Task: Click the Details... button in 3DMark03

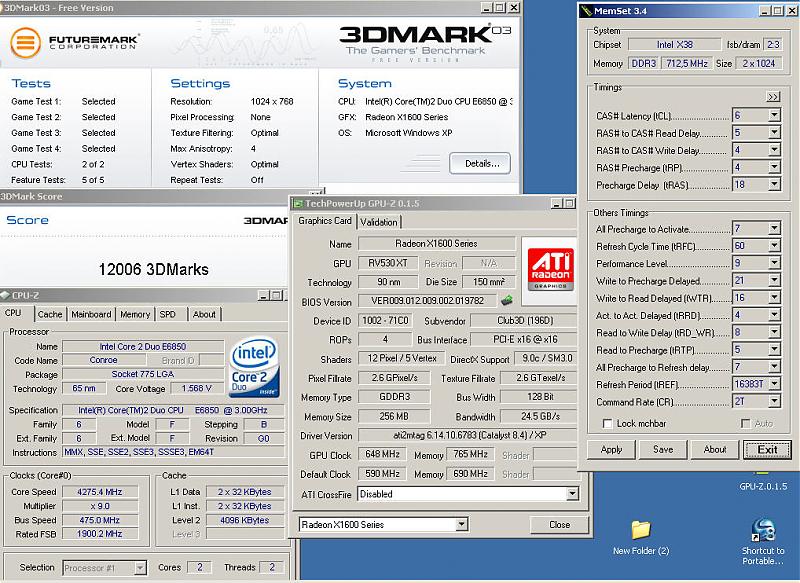Action: 480,164
